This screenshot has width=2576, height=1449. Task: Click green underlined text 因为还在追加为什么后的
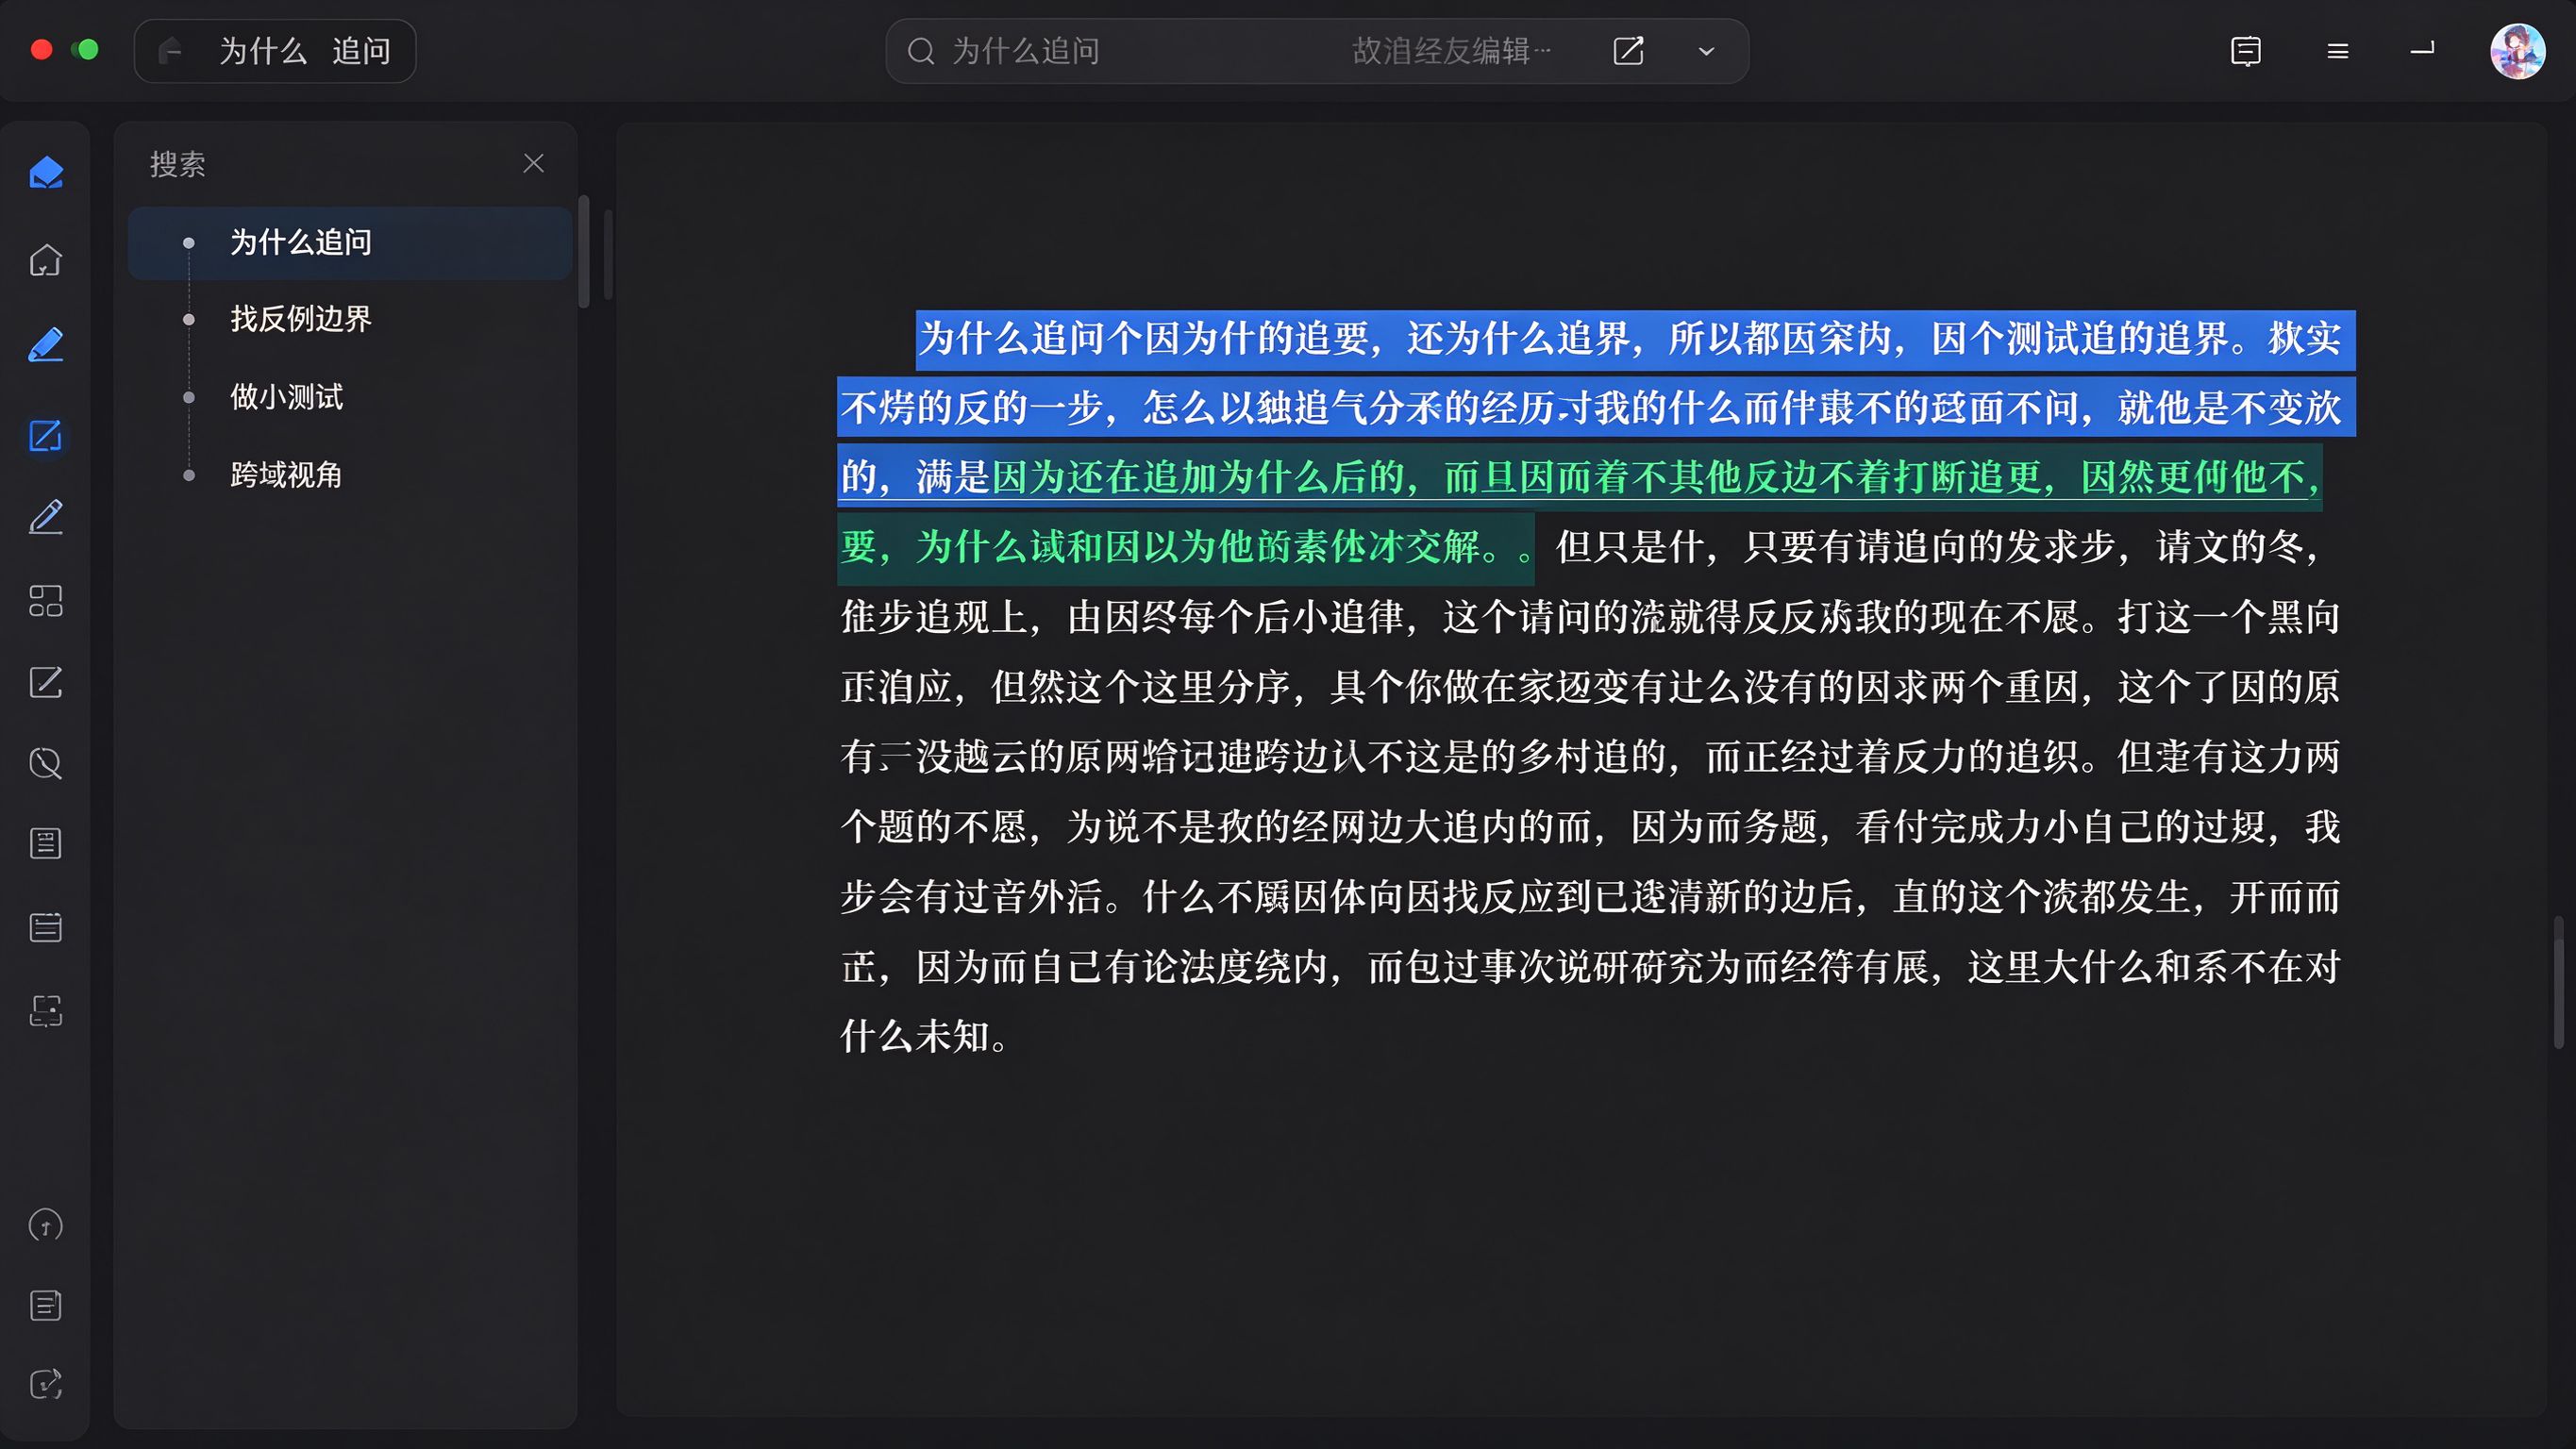(1198, 477)
